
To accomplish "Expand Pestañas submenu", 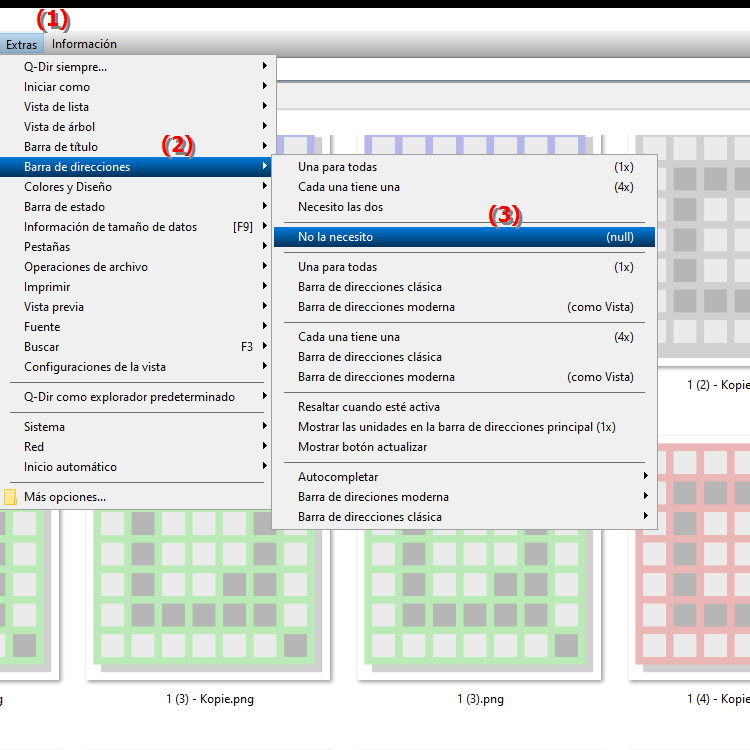I will [x=136, y=247].
